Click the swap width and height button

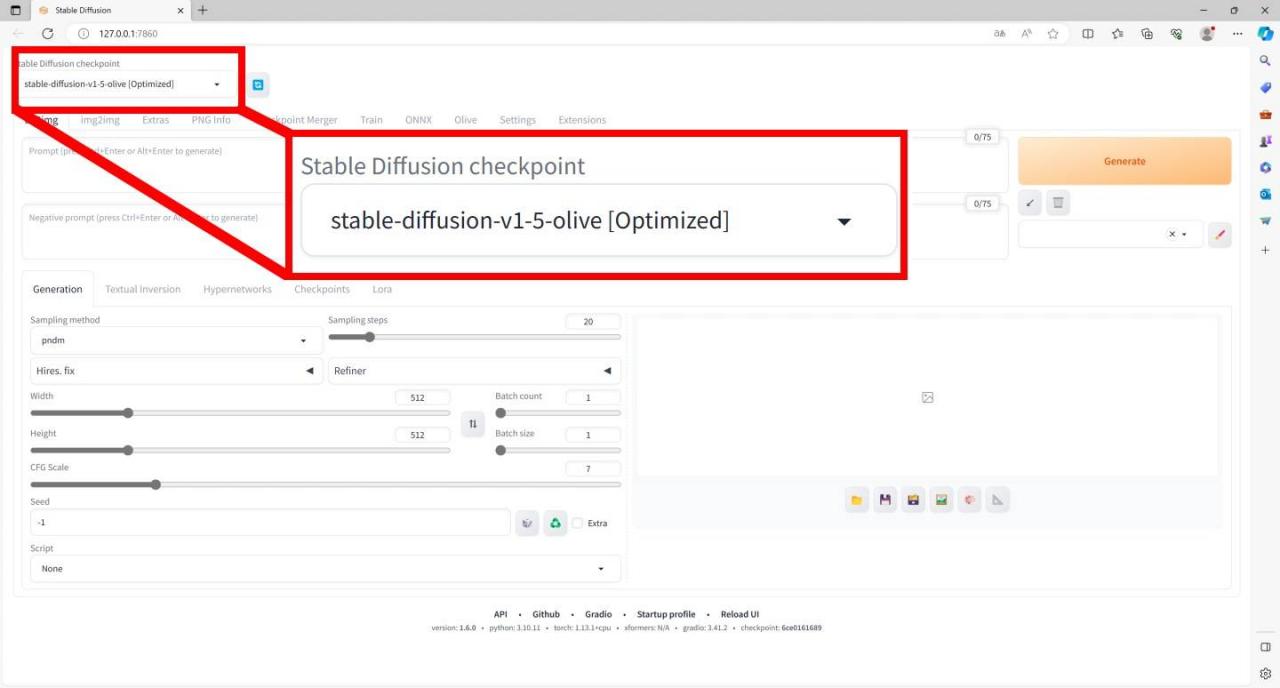(473, 424)
